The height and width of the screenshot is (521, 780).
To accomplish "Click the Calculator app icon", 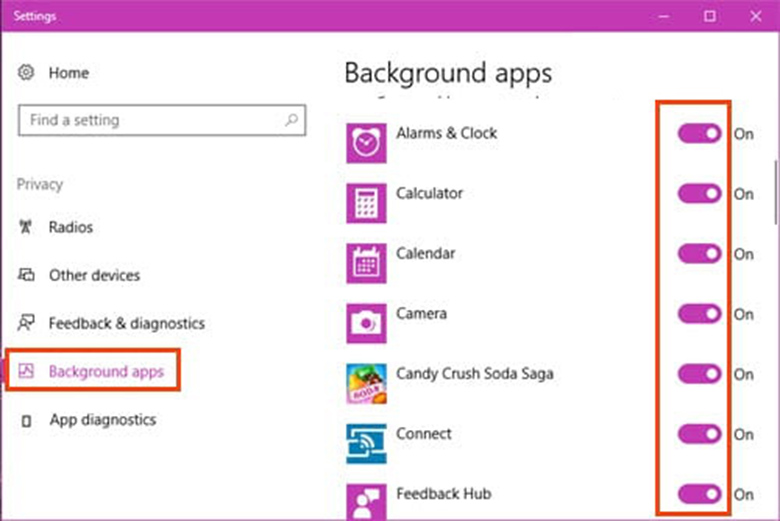I will coord(366,202).
